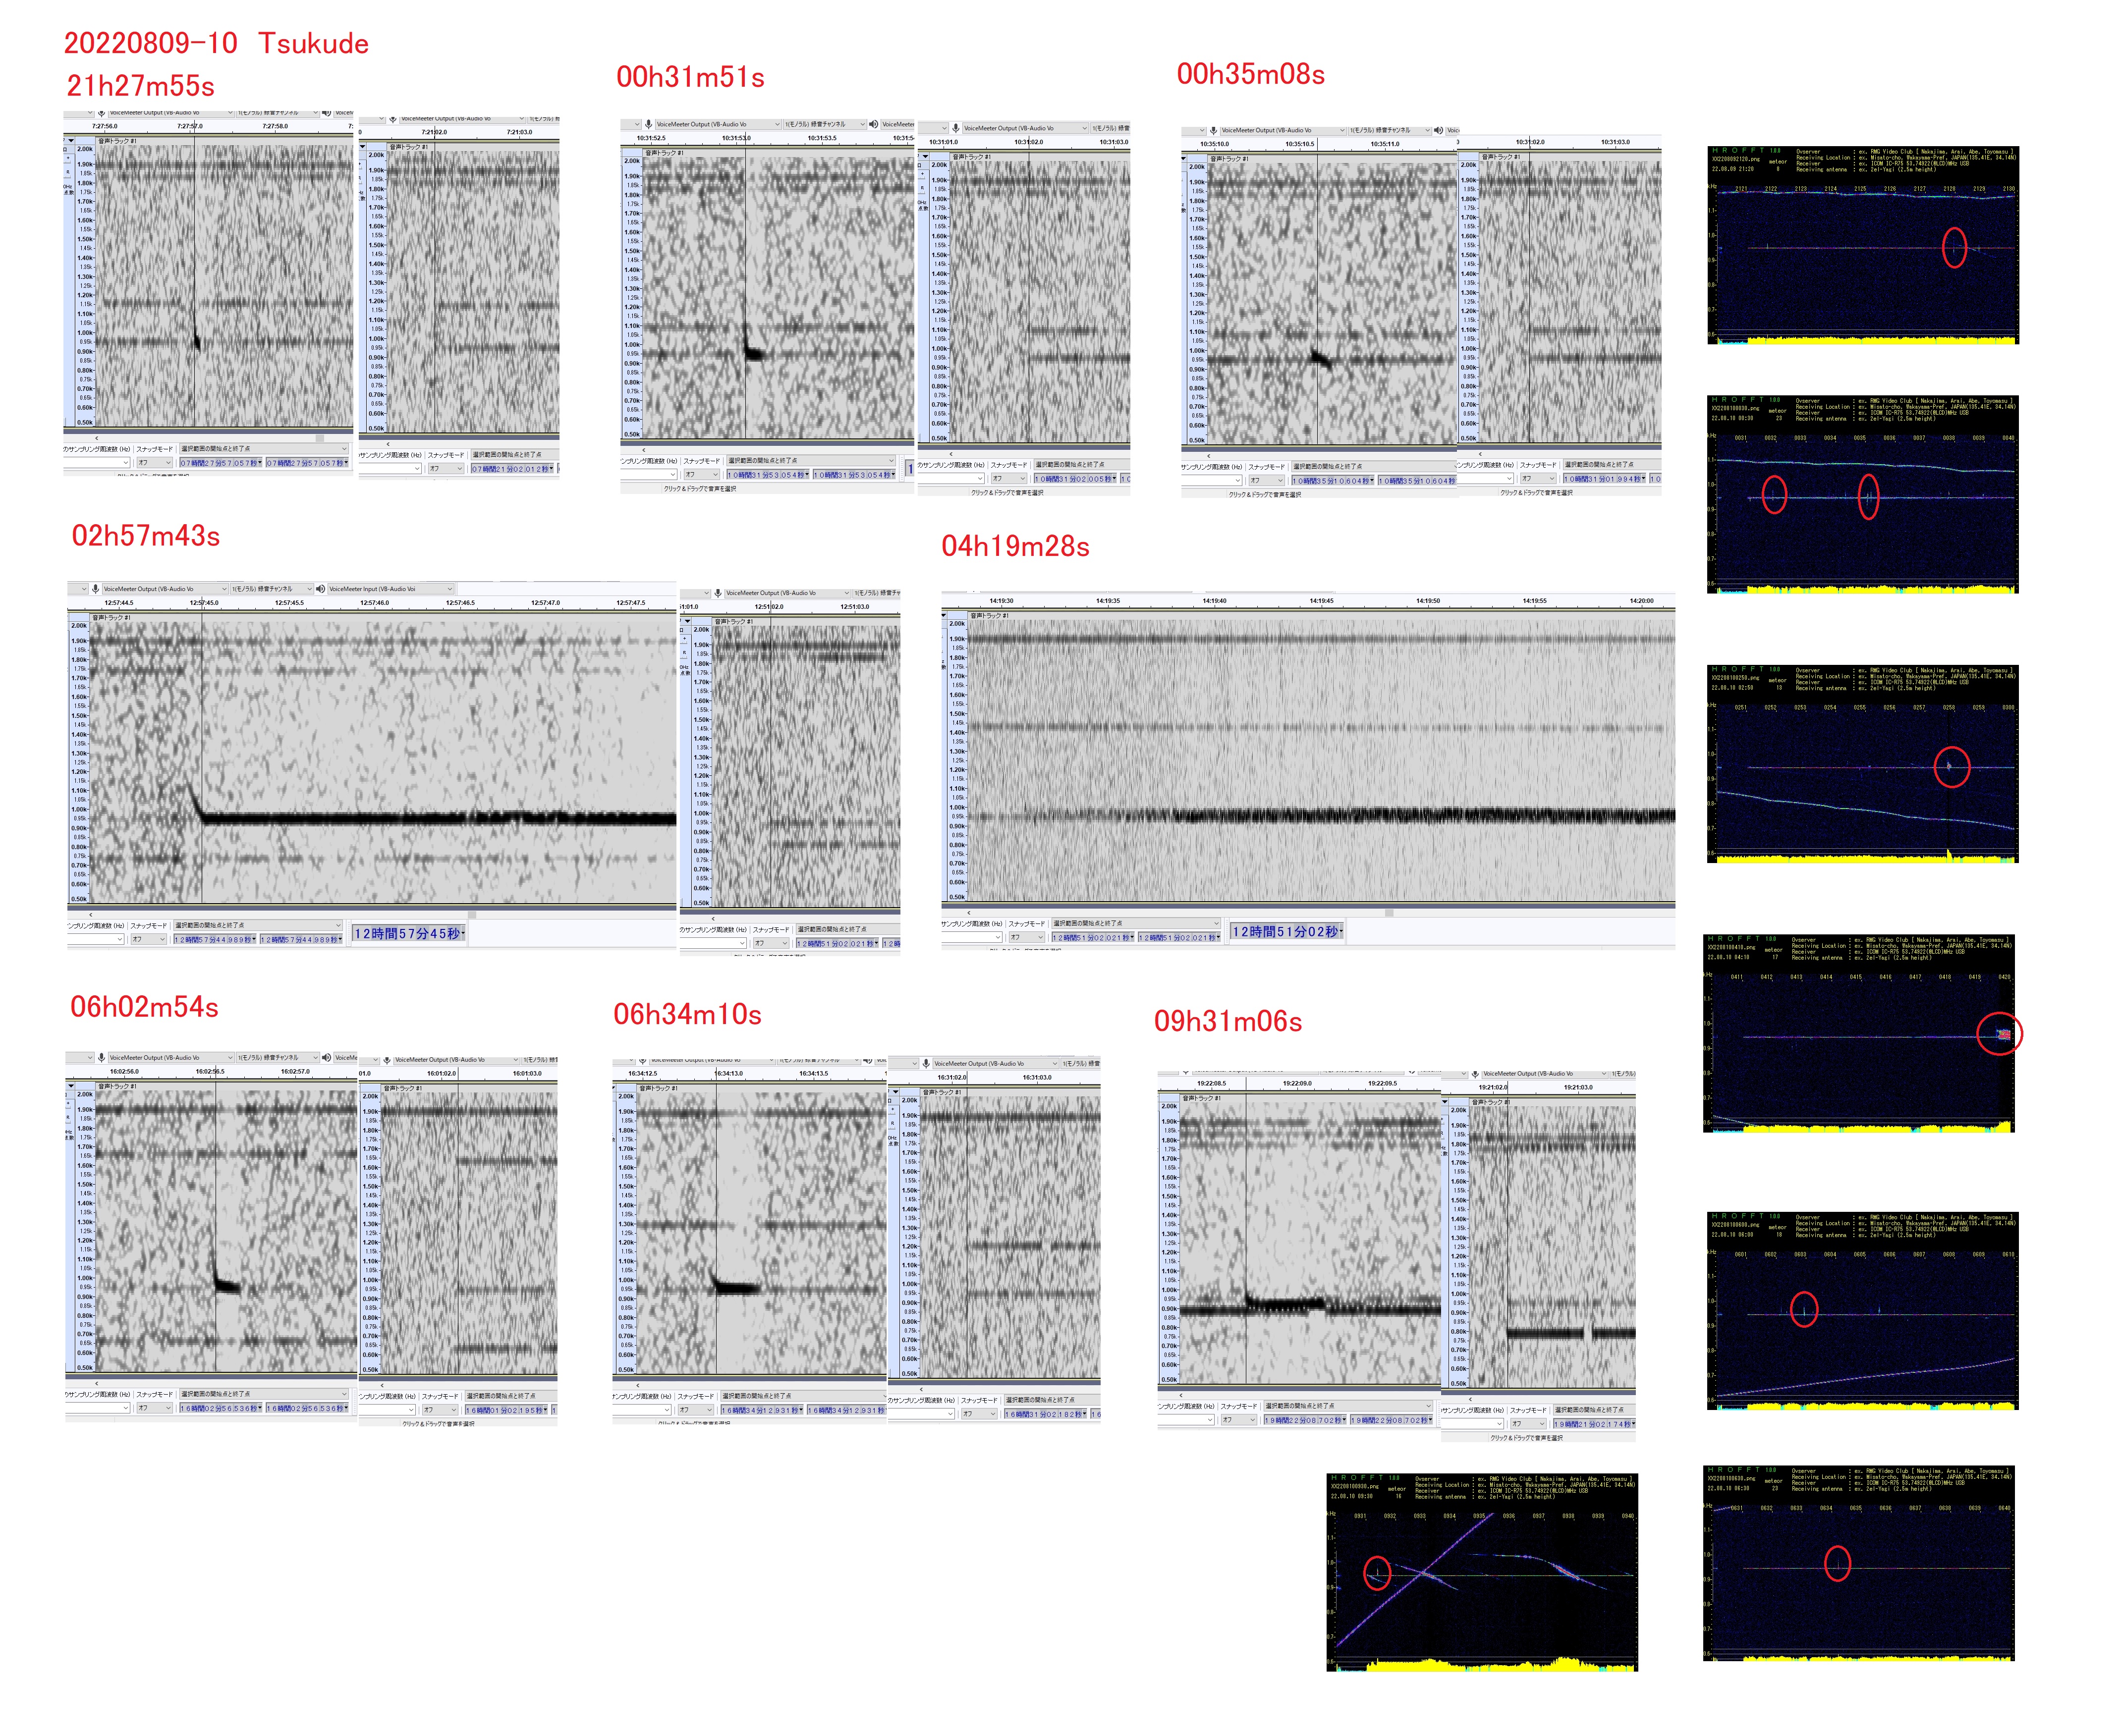Open recording channel dropdown in 02h57m43s panel

[271, 589]
